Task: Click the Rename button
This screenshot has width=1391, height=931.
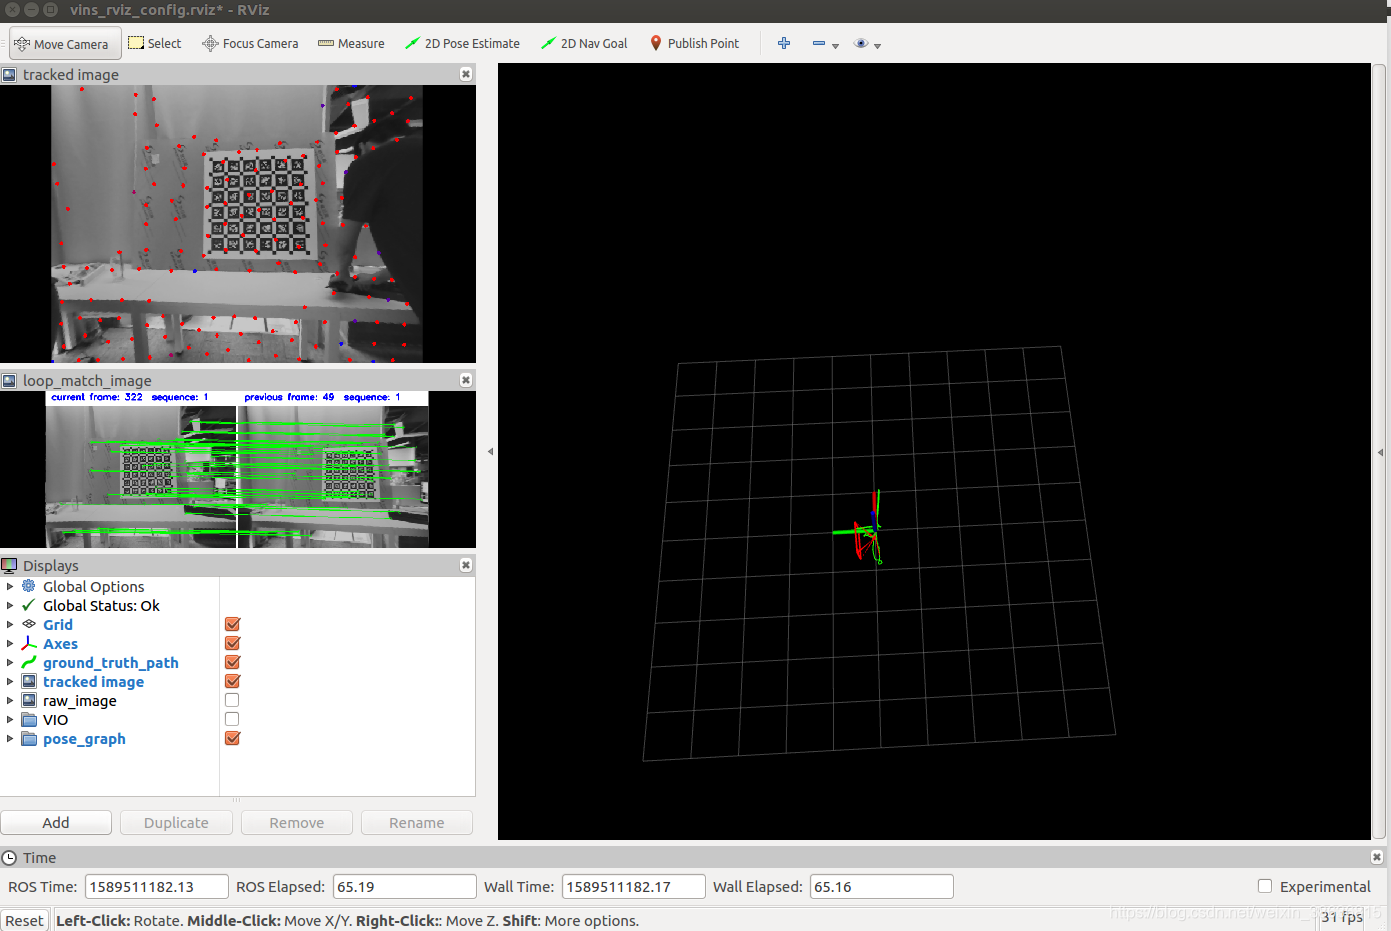Action: tap(416, 822)
